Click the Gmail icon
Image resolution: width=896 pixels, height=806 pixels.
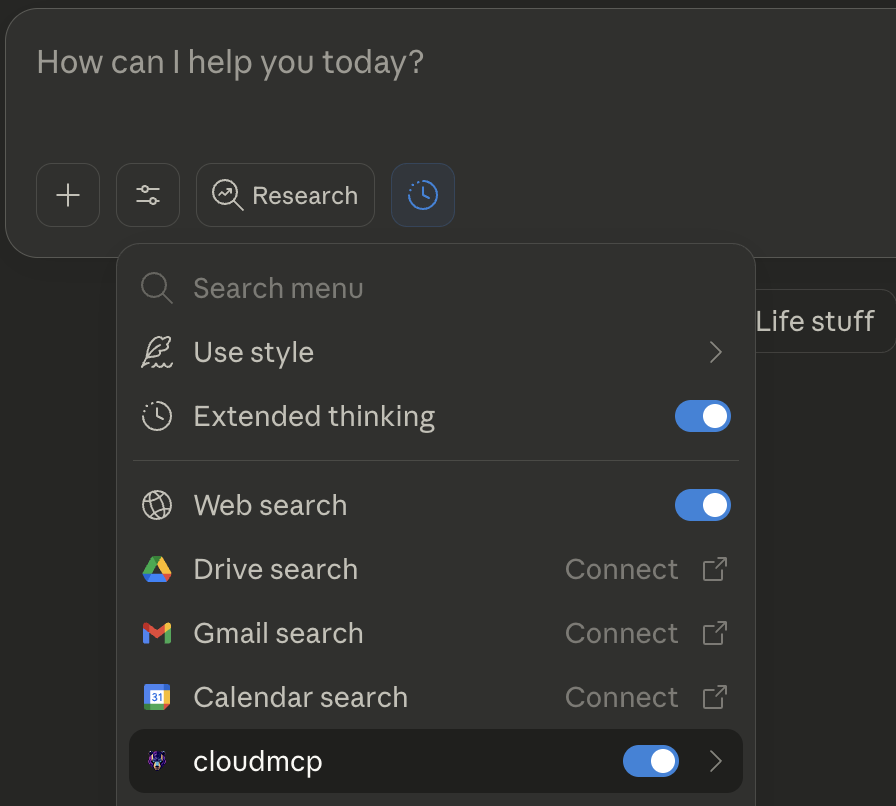tap(157, 633)
